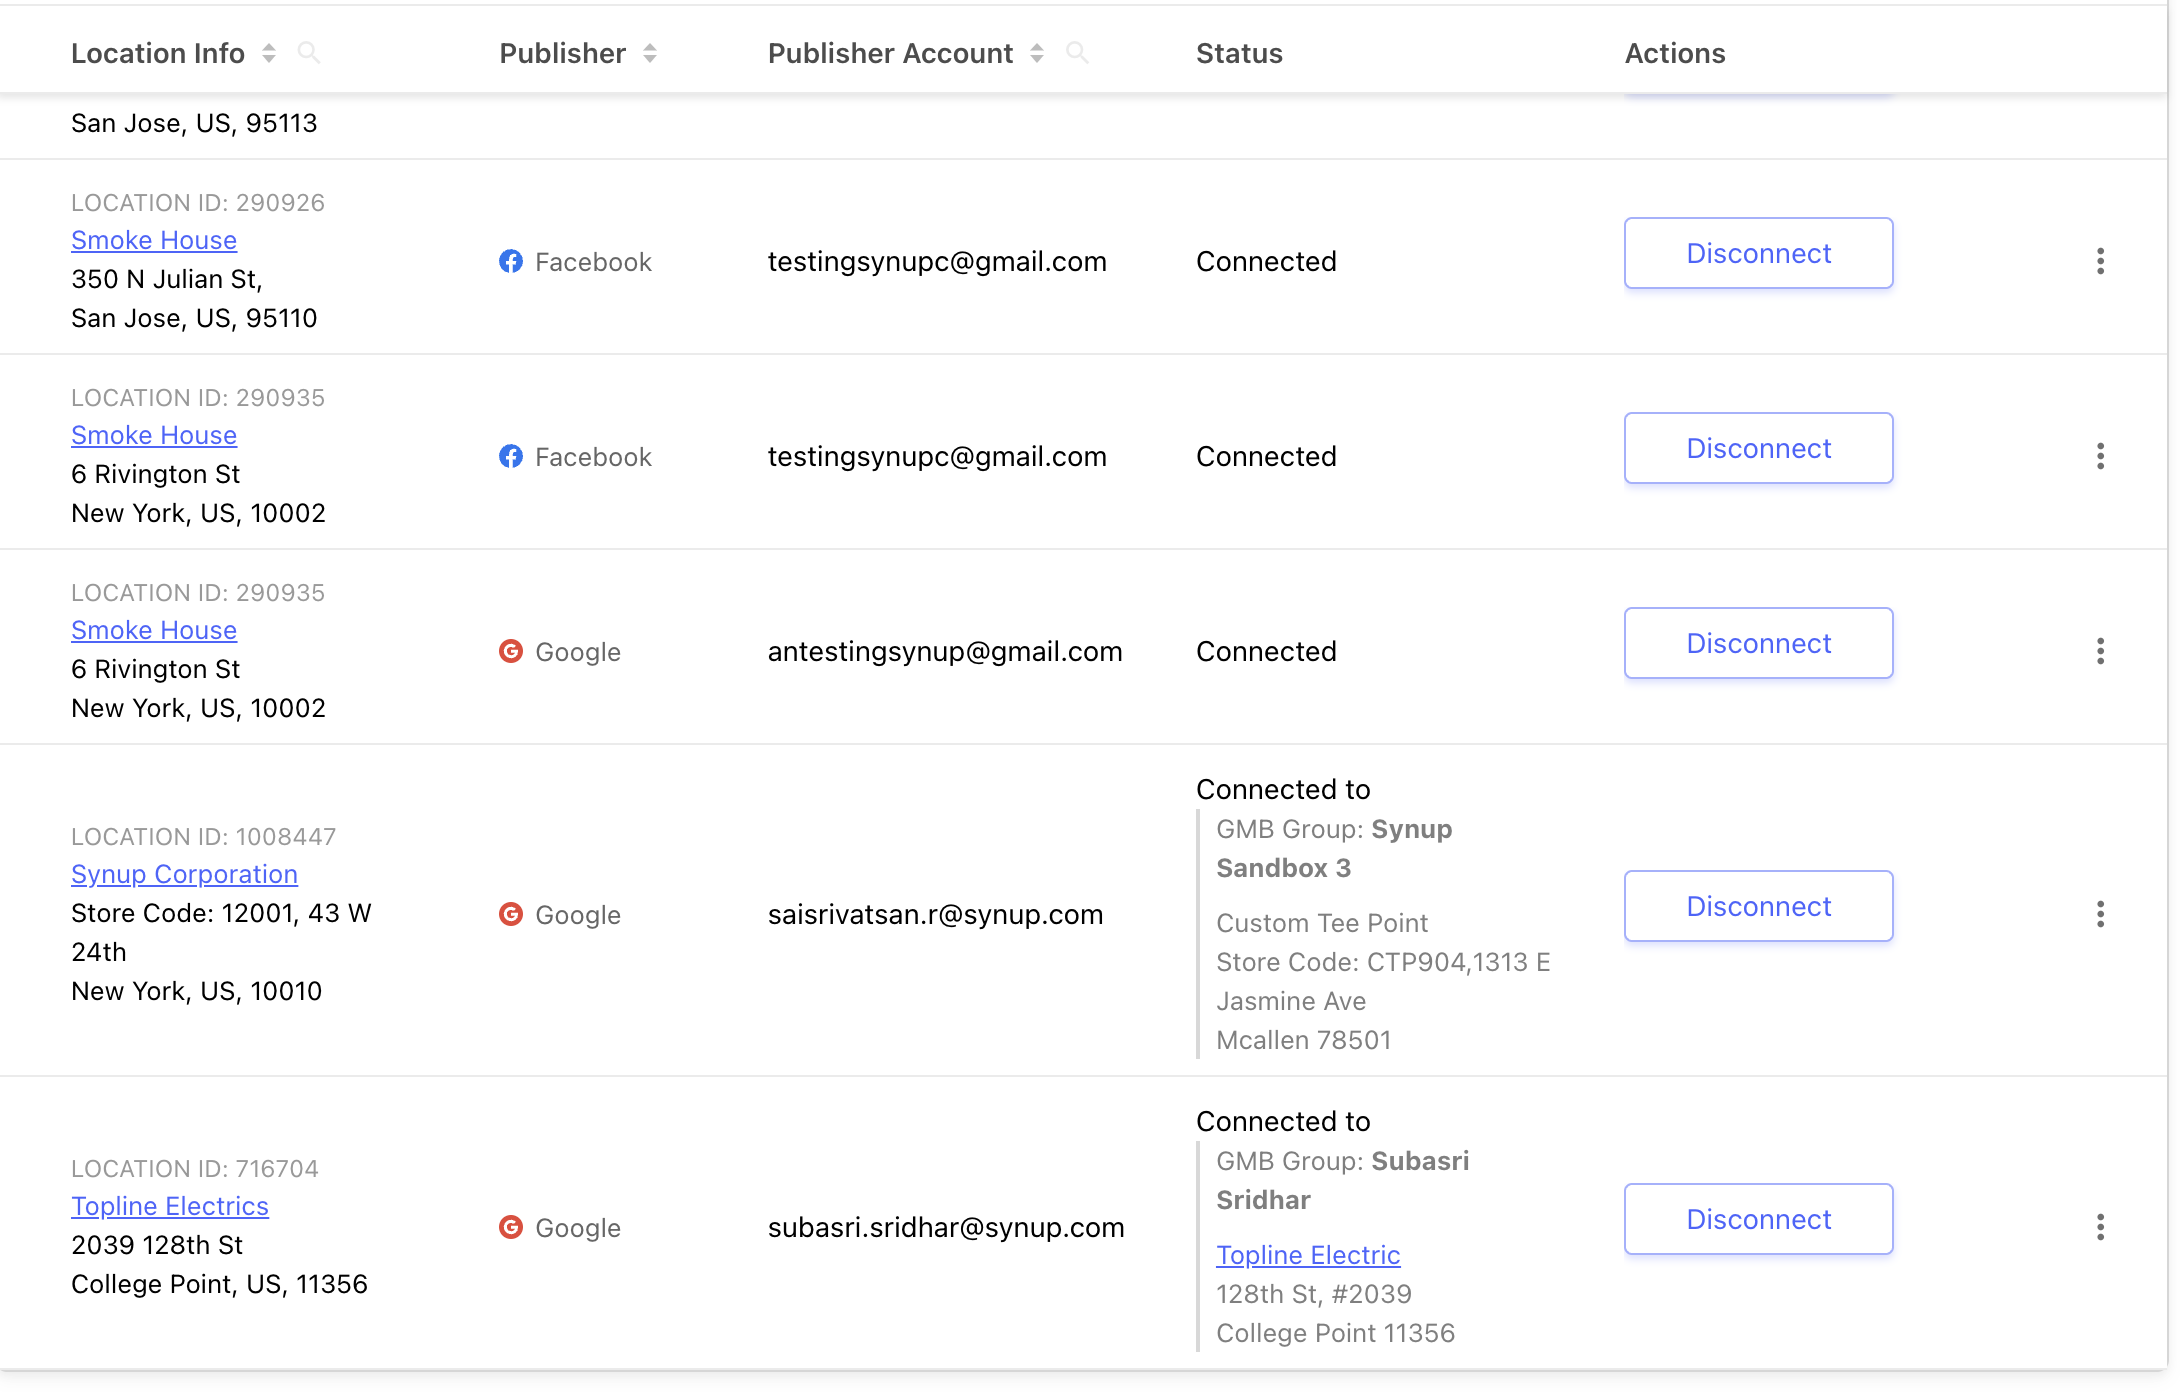This screenshot has width=2180, height=1392.
Task: Click Connected status in Julian St row
Action: click(1266, 261)
